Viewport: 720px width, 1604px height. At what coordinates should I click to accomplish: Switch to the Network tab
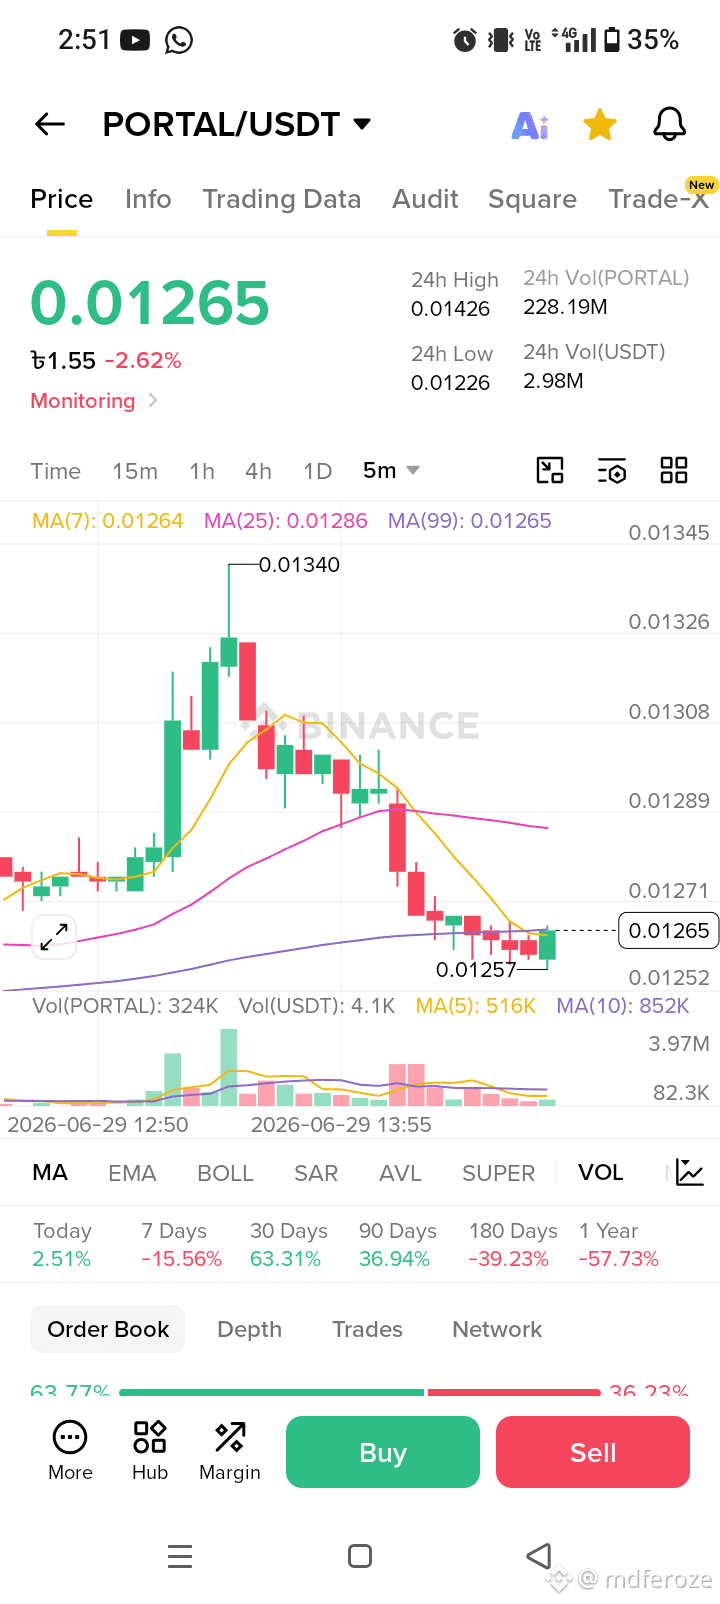497,1329
